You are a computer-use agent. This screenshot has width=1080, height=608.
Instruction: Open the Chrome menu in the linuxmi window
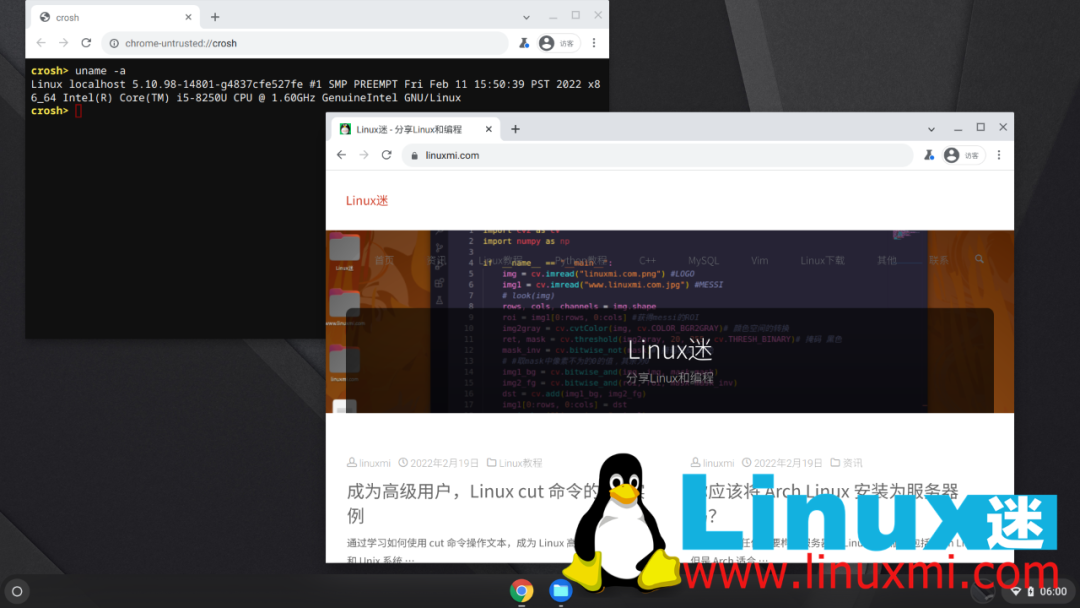click(998, 155)
